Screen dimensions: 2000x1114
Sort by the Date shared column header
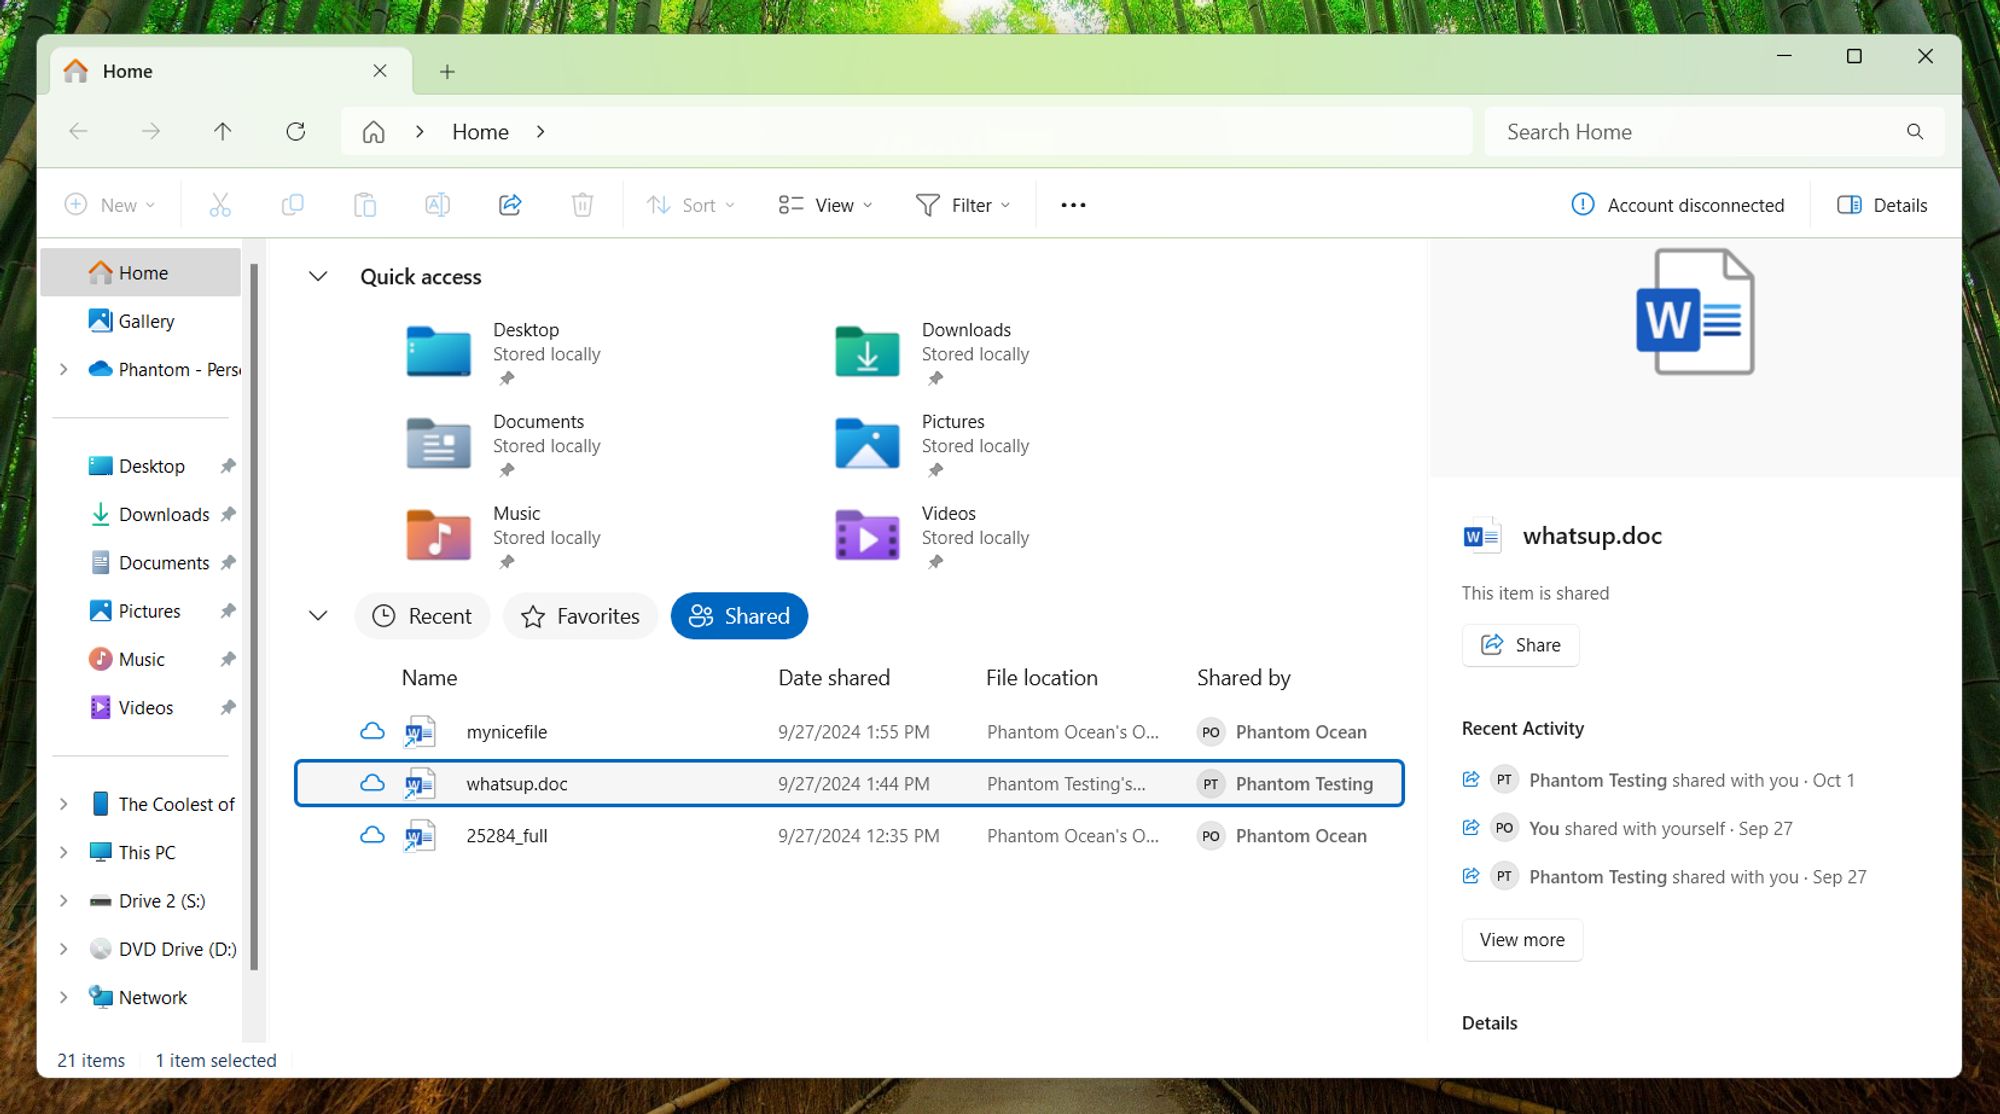(834, 678)
